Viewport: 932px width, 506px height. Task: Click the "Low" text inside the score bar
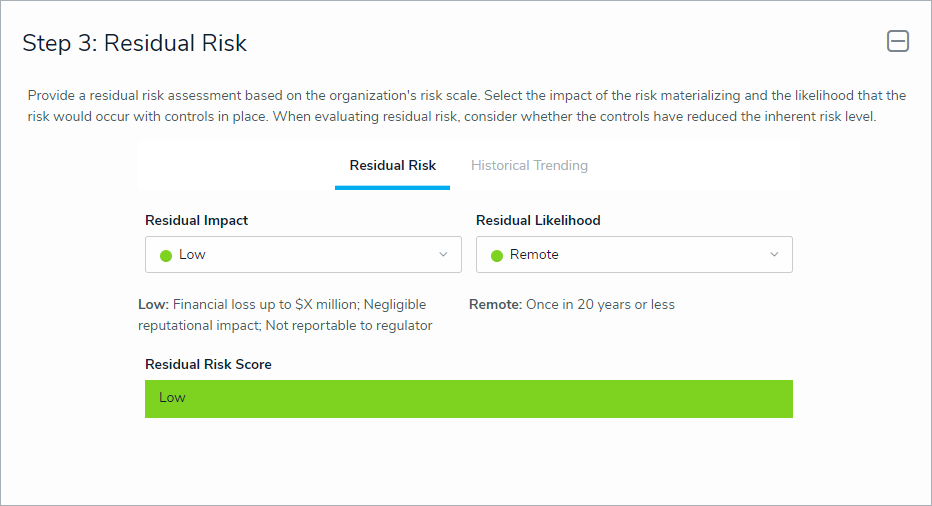[x=172, y=397]
